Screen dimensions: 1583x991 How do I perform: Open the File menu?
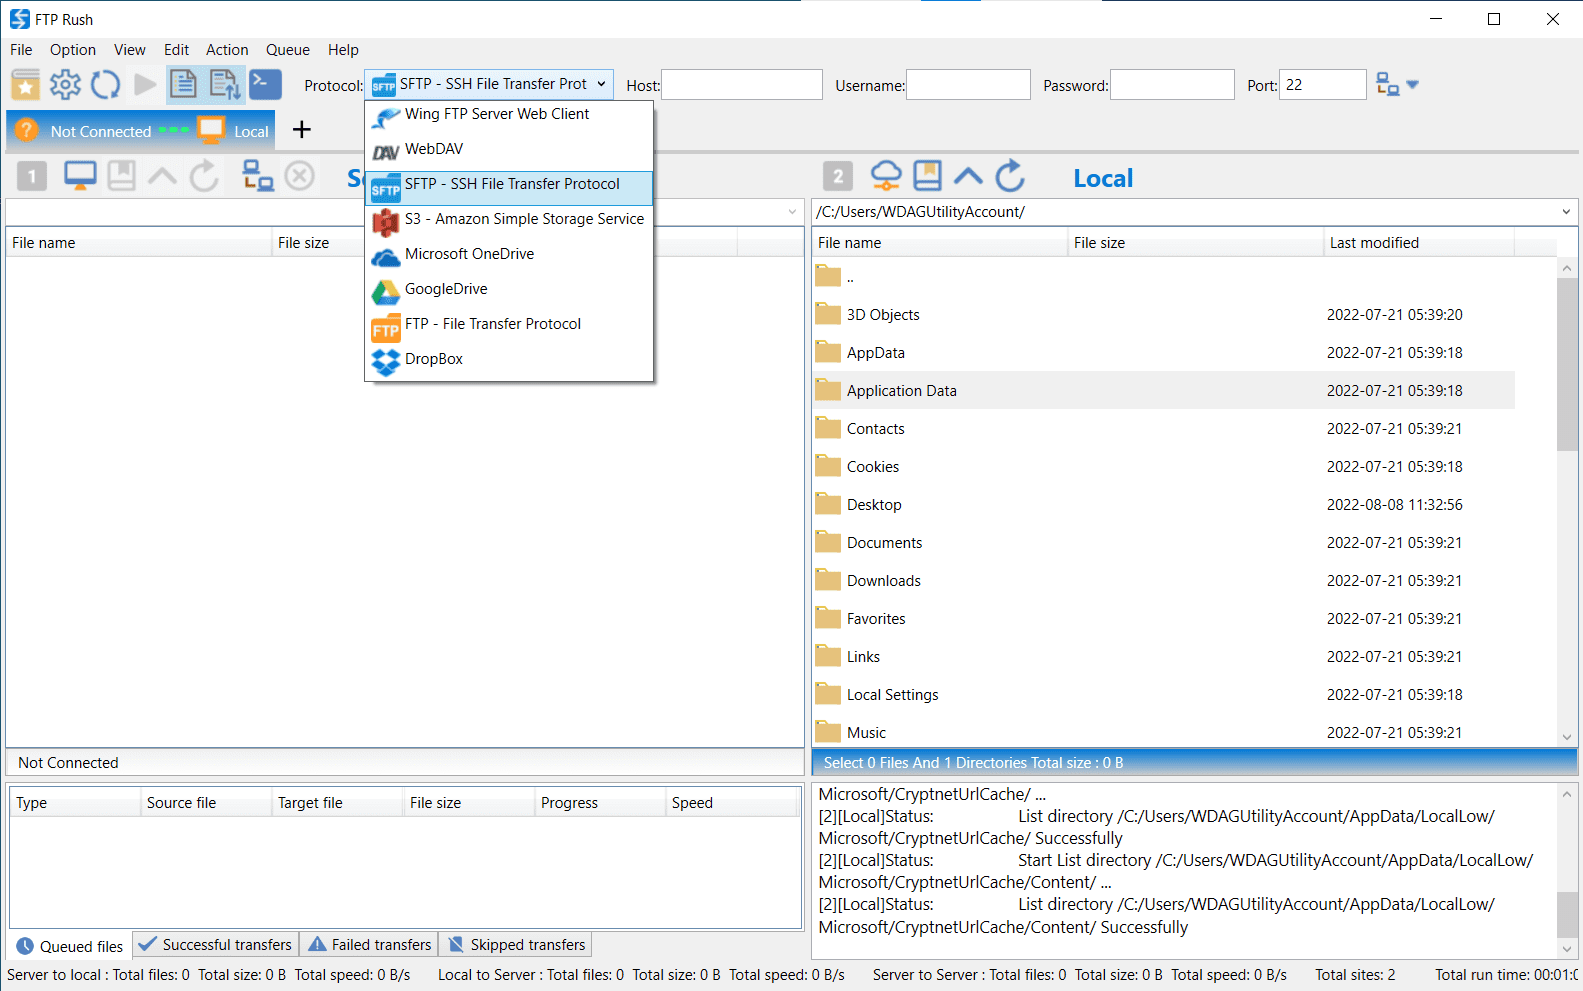21,50
